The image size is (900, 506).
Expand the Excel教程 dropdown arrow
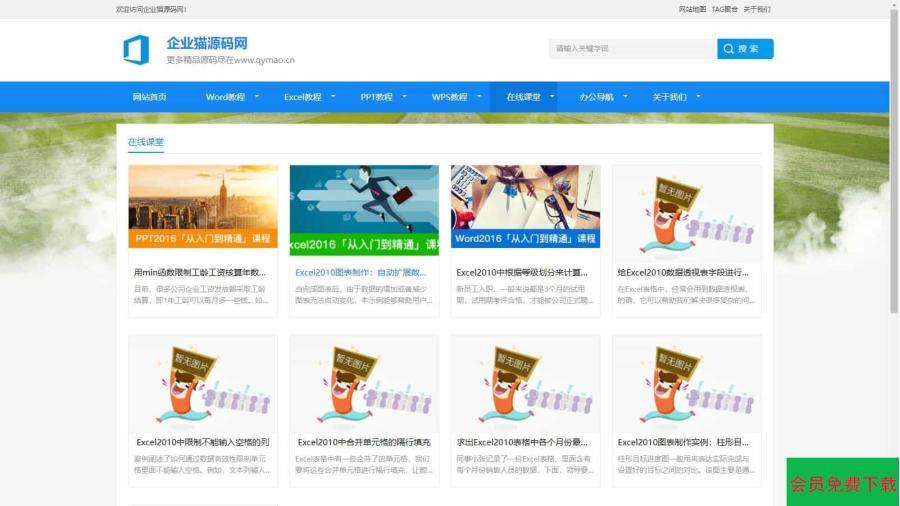point(333,96)
